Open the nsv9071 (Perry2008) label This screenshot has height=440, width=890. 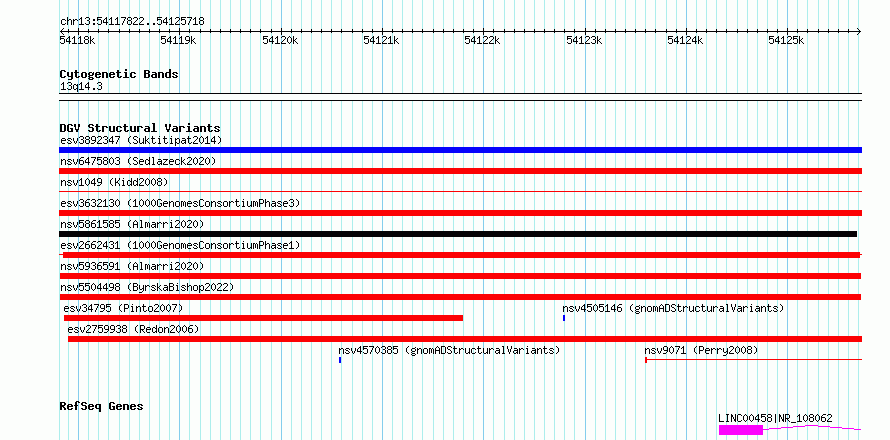point(701,350)
